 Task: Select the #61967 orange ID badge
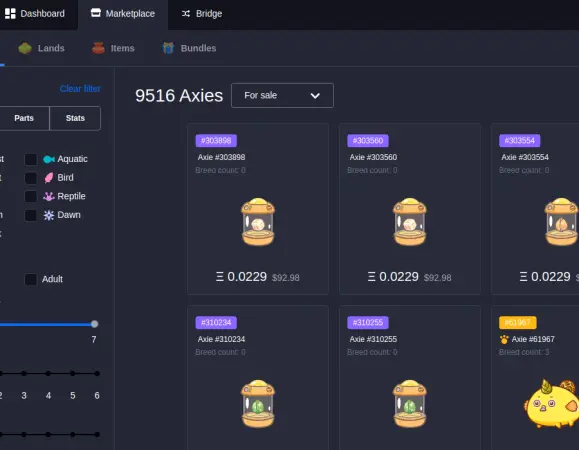point(518,323)
